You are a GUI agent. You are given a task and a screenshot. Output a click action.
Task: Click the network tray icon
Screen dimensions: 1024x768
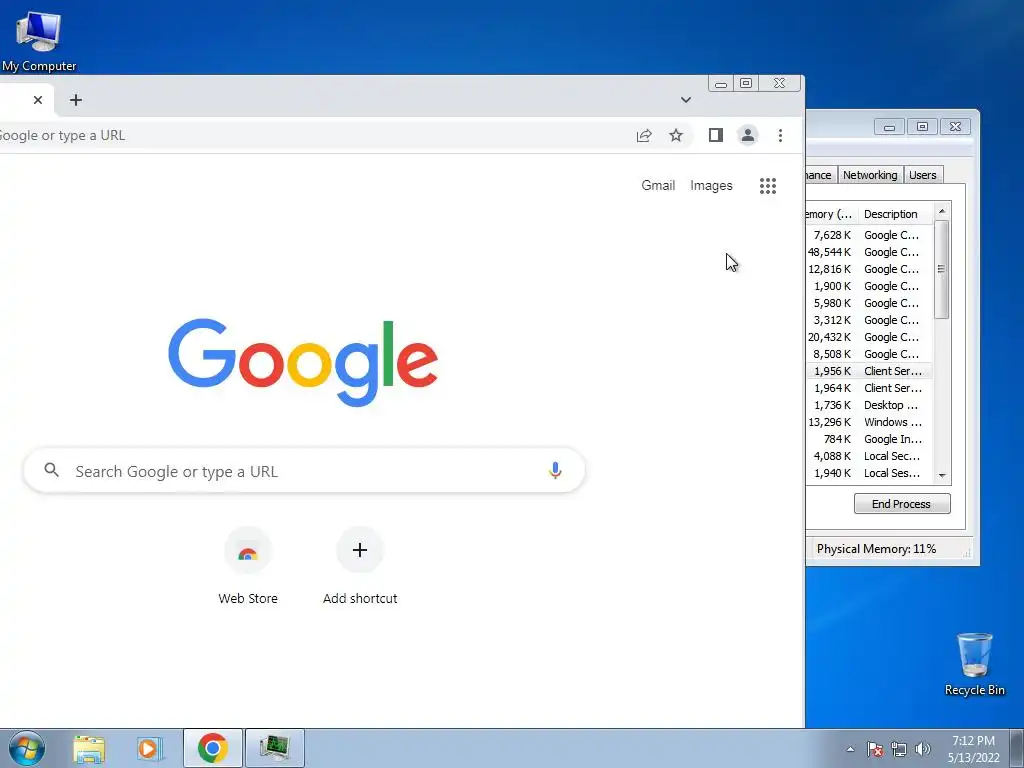tap(899, 749)
